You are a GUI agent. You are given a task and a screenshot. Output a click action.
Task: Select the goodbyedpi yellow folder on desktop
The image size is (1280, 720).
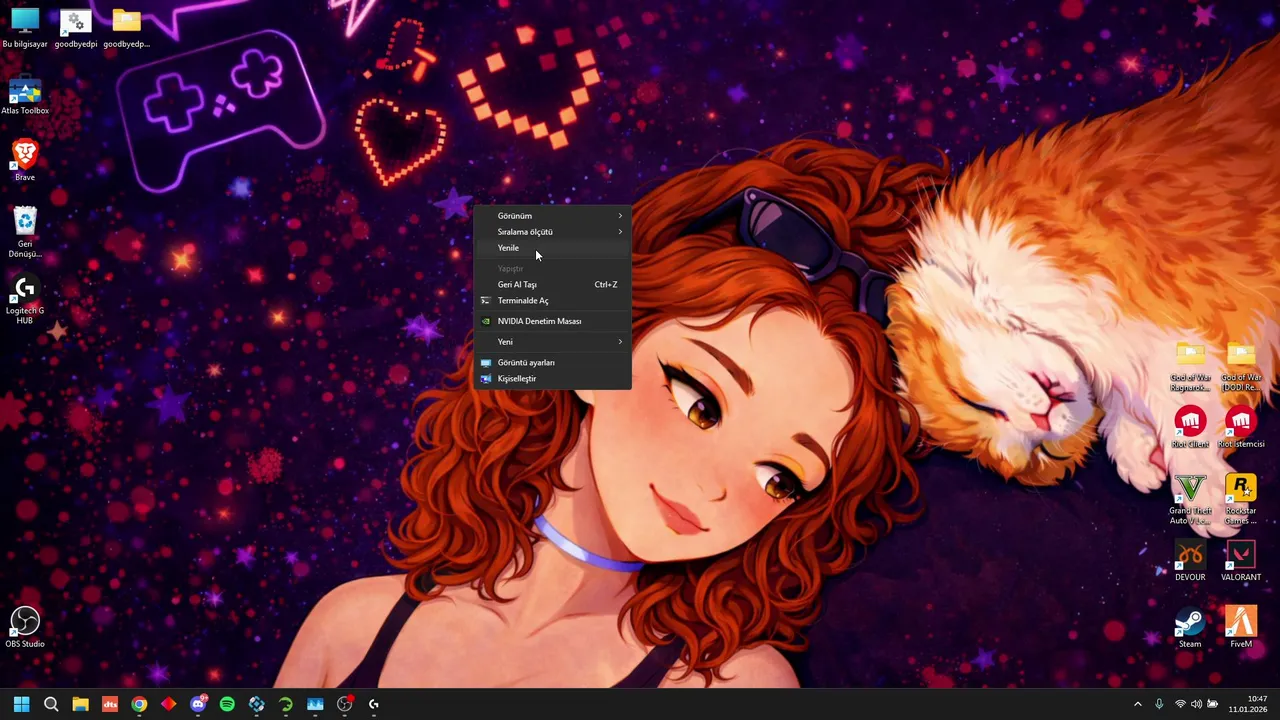126,27
